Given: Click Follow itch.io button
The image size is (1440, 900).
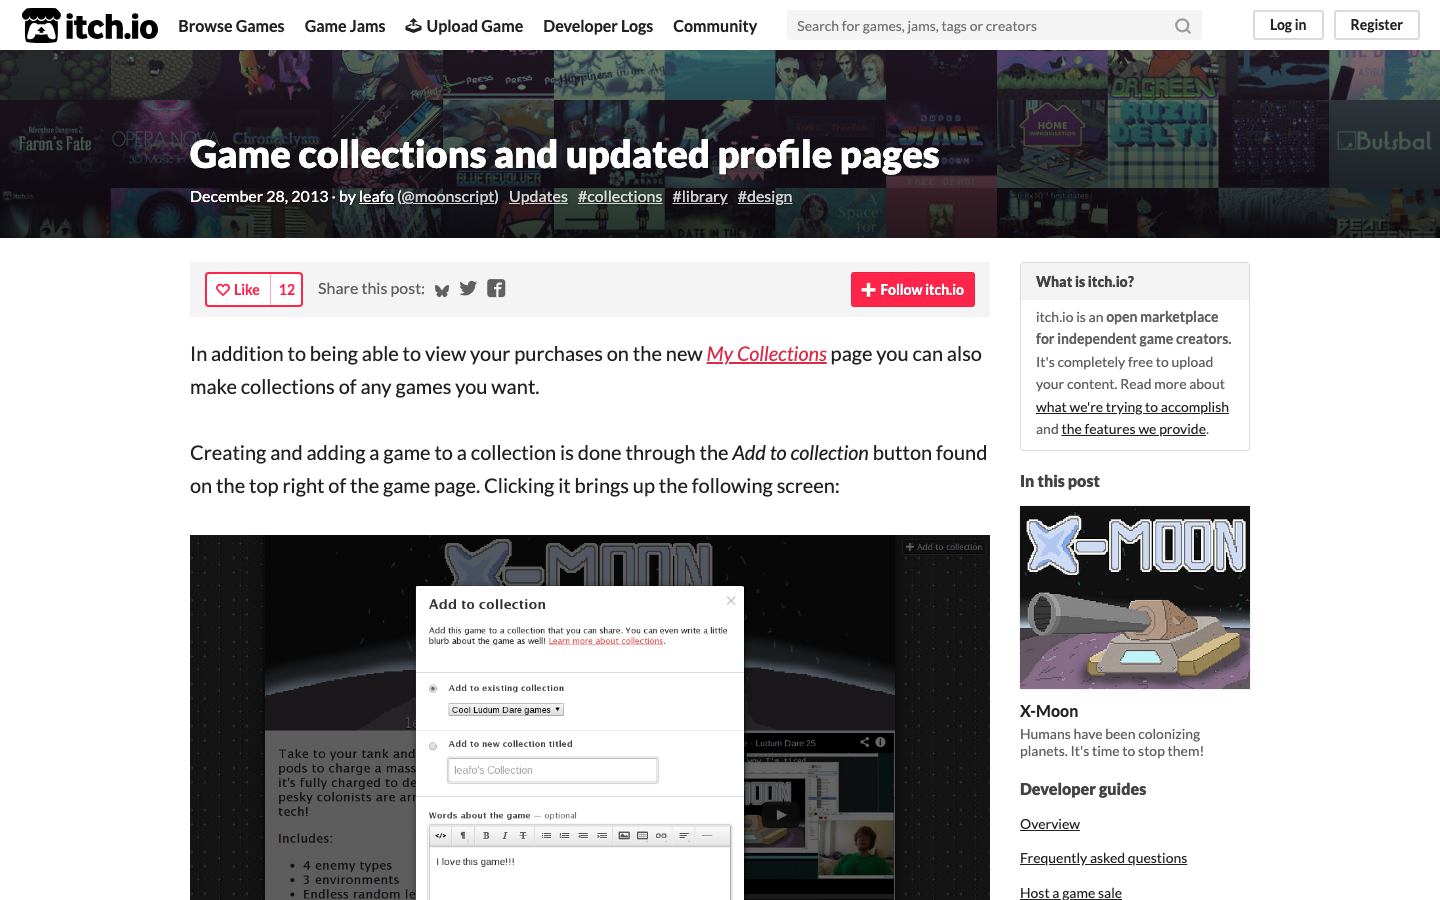Looking at the screenshot, I should coord(913,290).
